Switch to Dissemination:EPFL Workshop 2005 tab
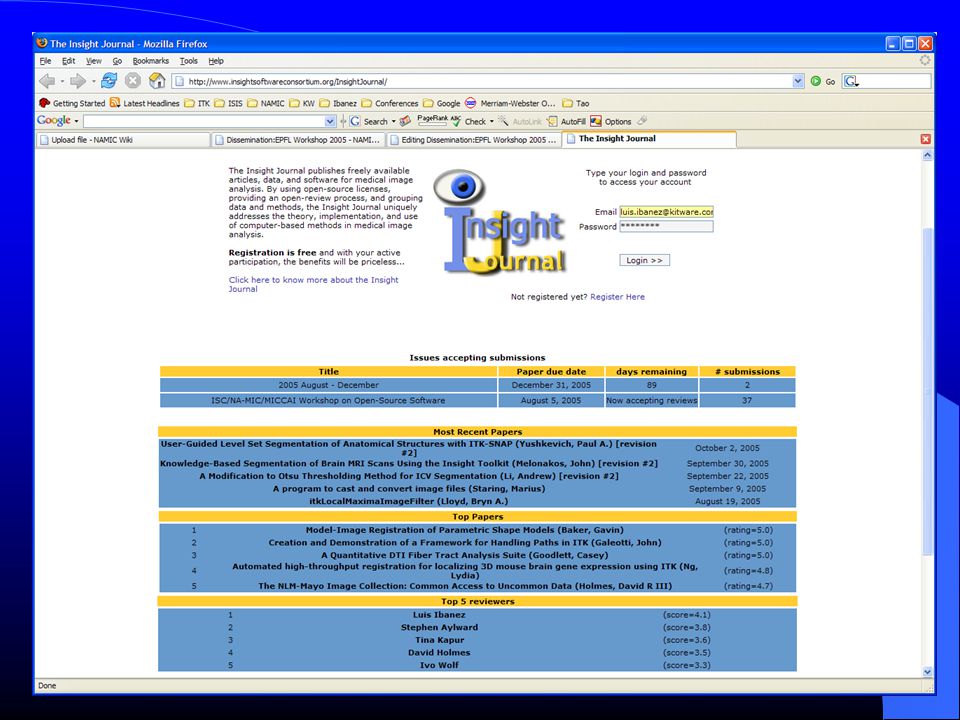 [x=298, y=140]
